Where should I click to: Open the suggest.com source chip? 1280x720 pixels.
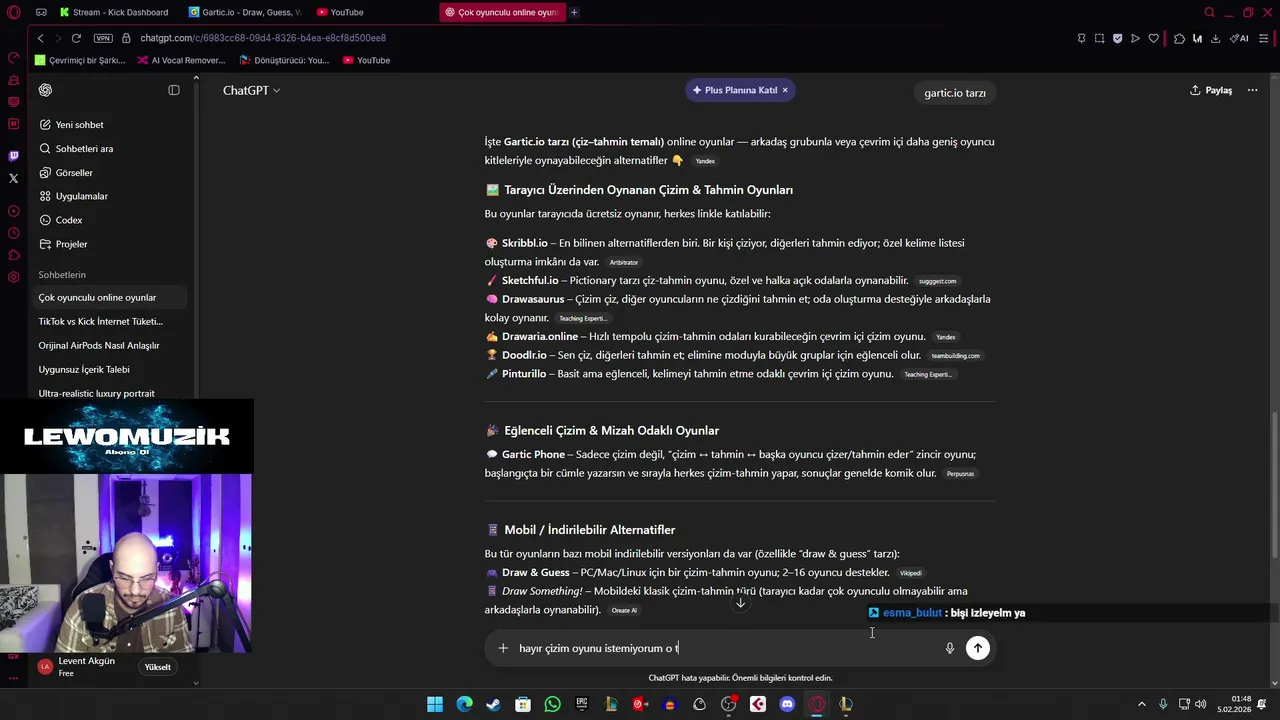[937, 281]
